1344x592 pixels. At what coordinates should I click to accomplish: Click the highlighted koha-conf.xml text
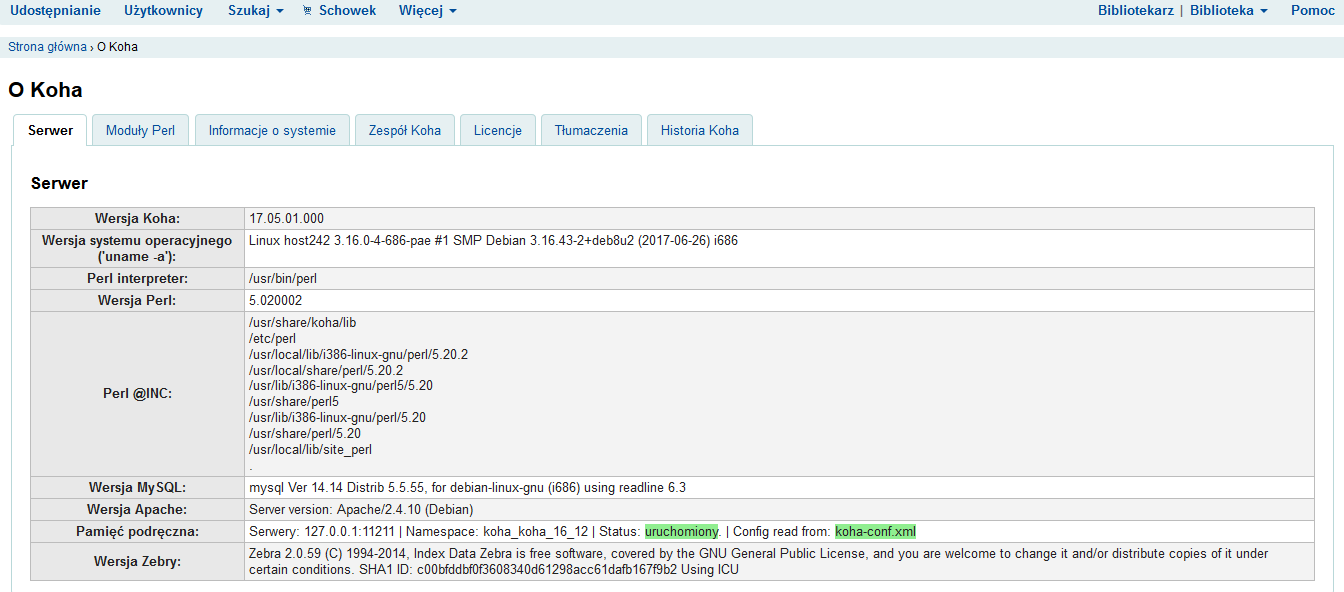click(875, 531)
